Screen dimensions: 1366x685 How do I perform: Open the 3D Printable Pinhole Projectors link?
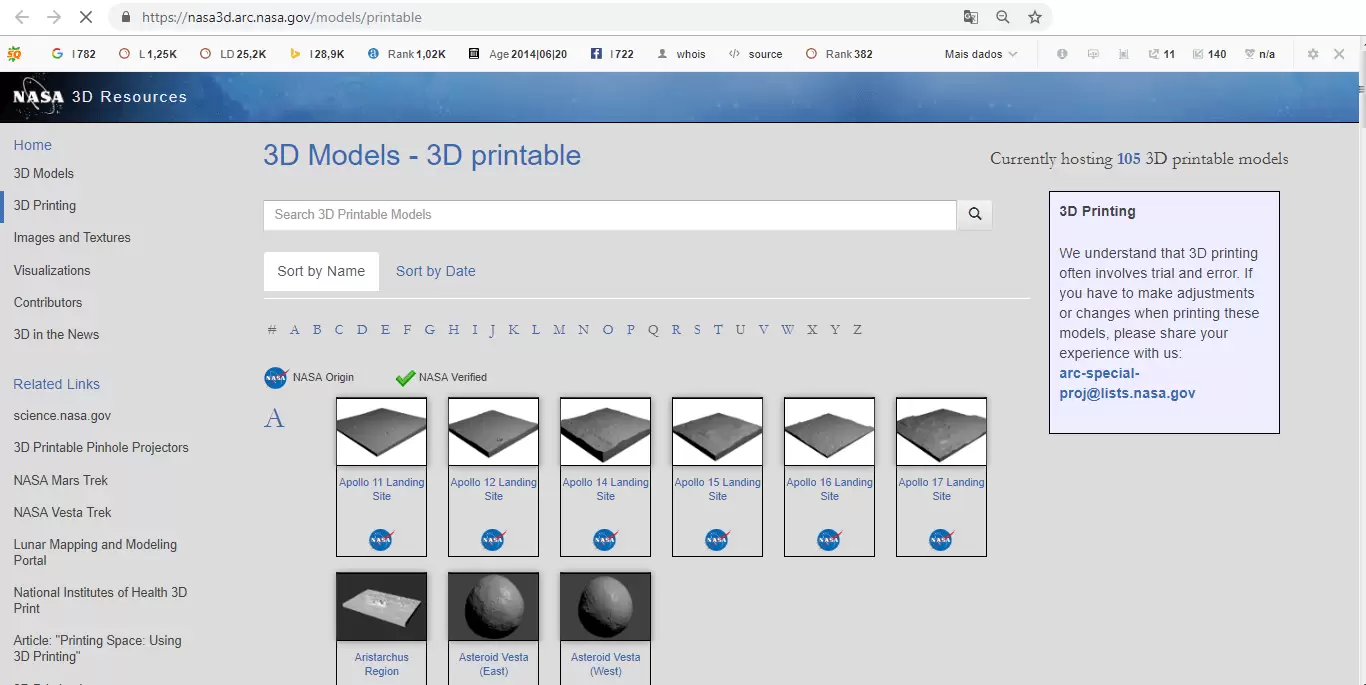point(101,447)
